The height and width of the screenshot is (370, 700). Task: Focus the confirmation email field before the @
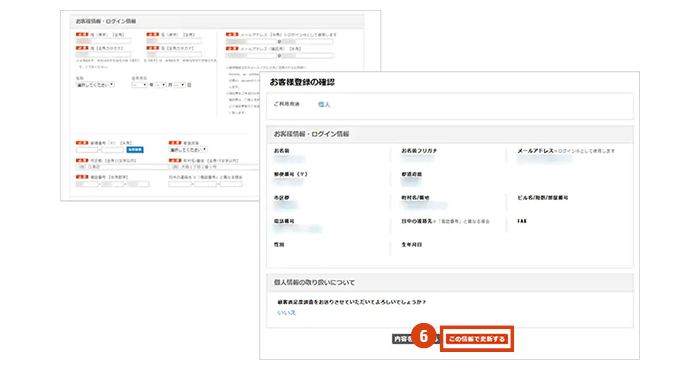251,56
